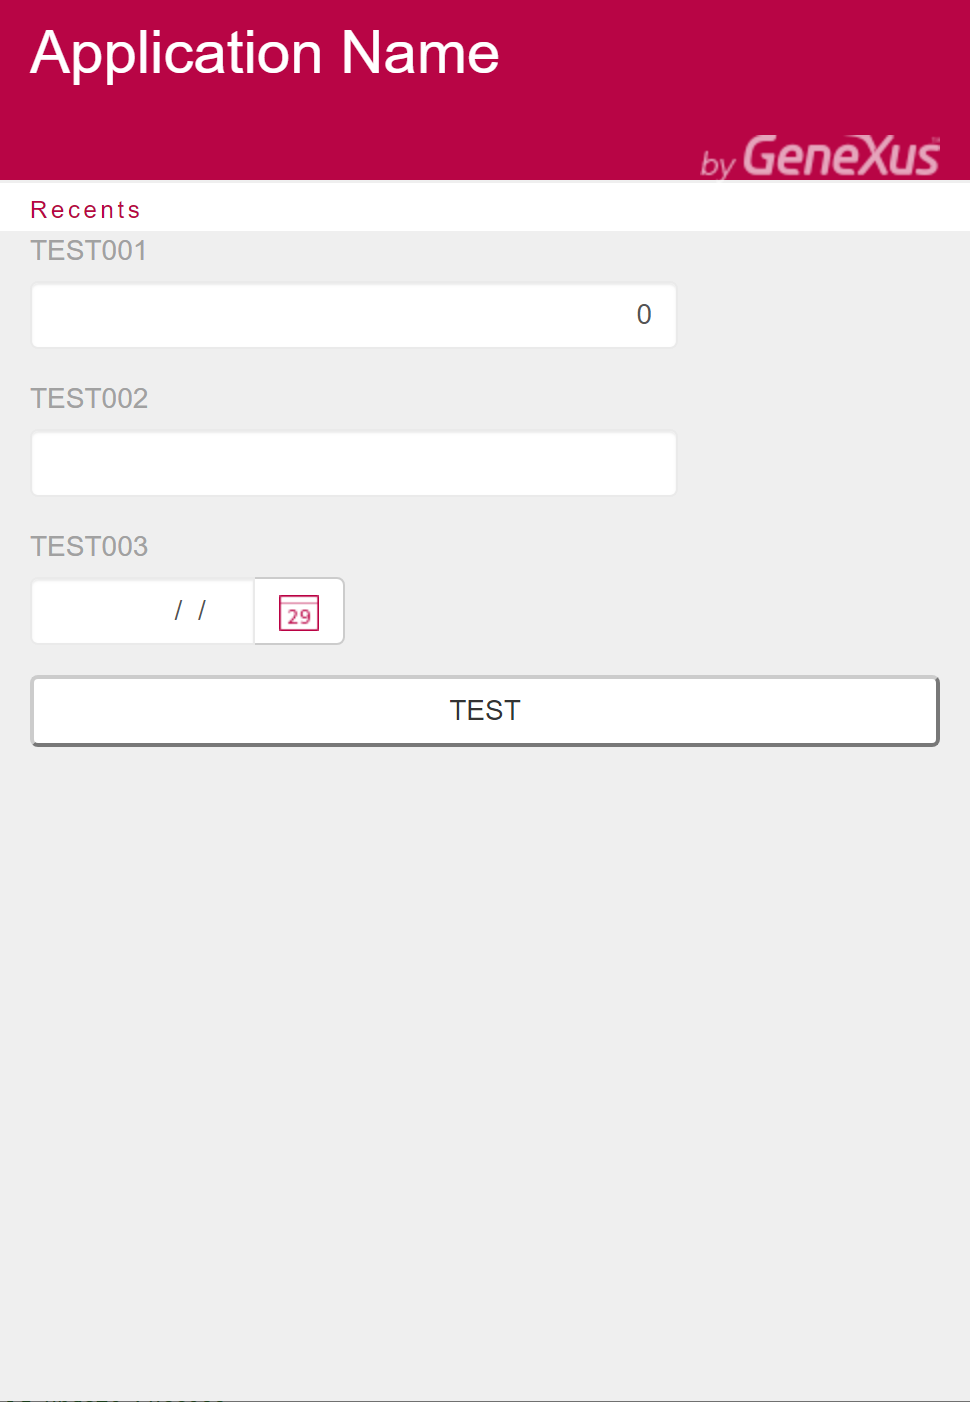Screen dimensions: 970x1402
Task: Select the TEST001 field label
Action: 89,251
